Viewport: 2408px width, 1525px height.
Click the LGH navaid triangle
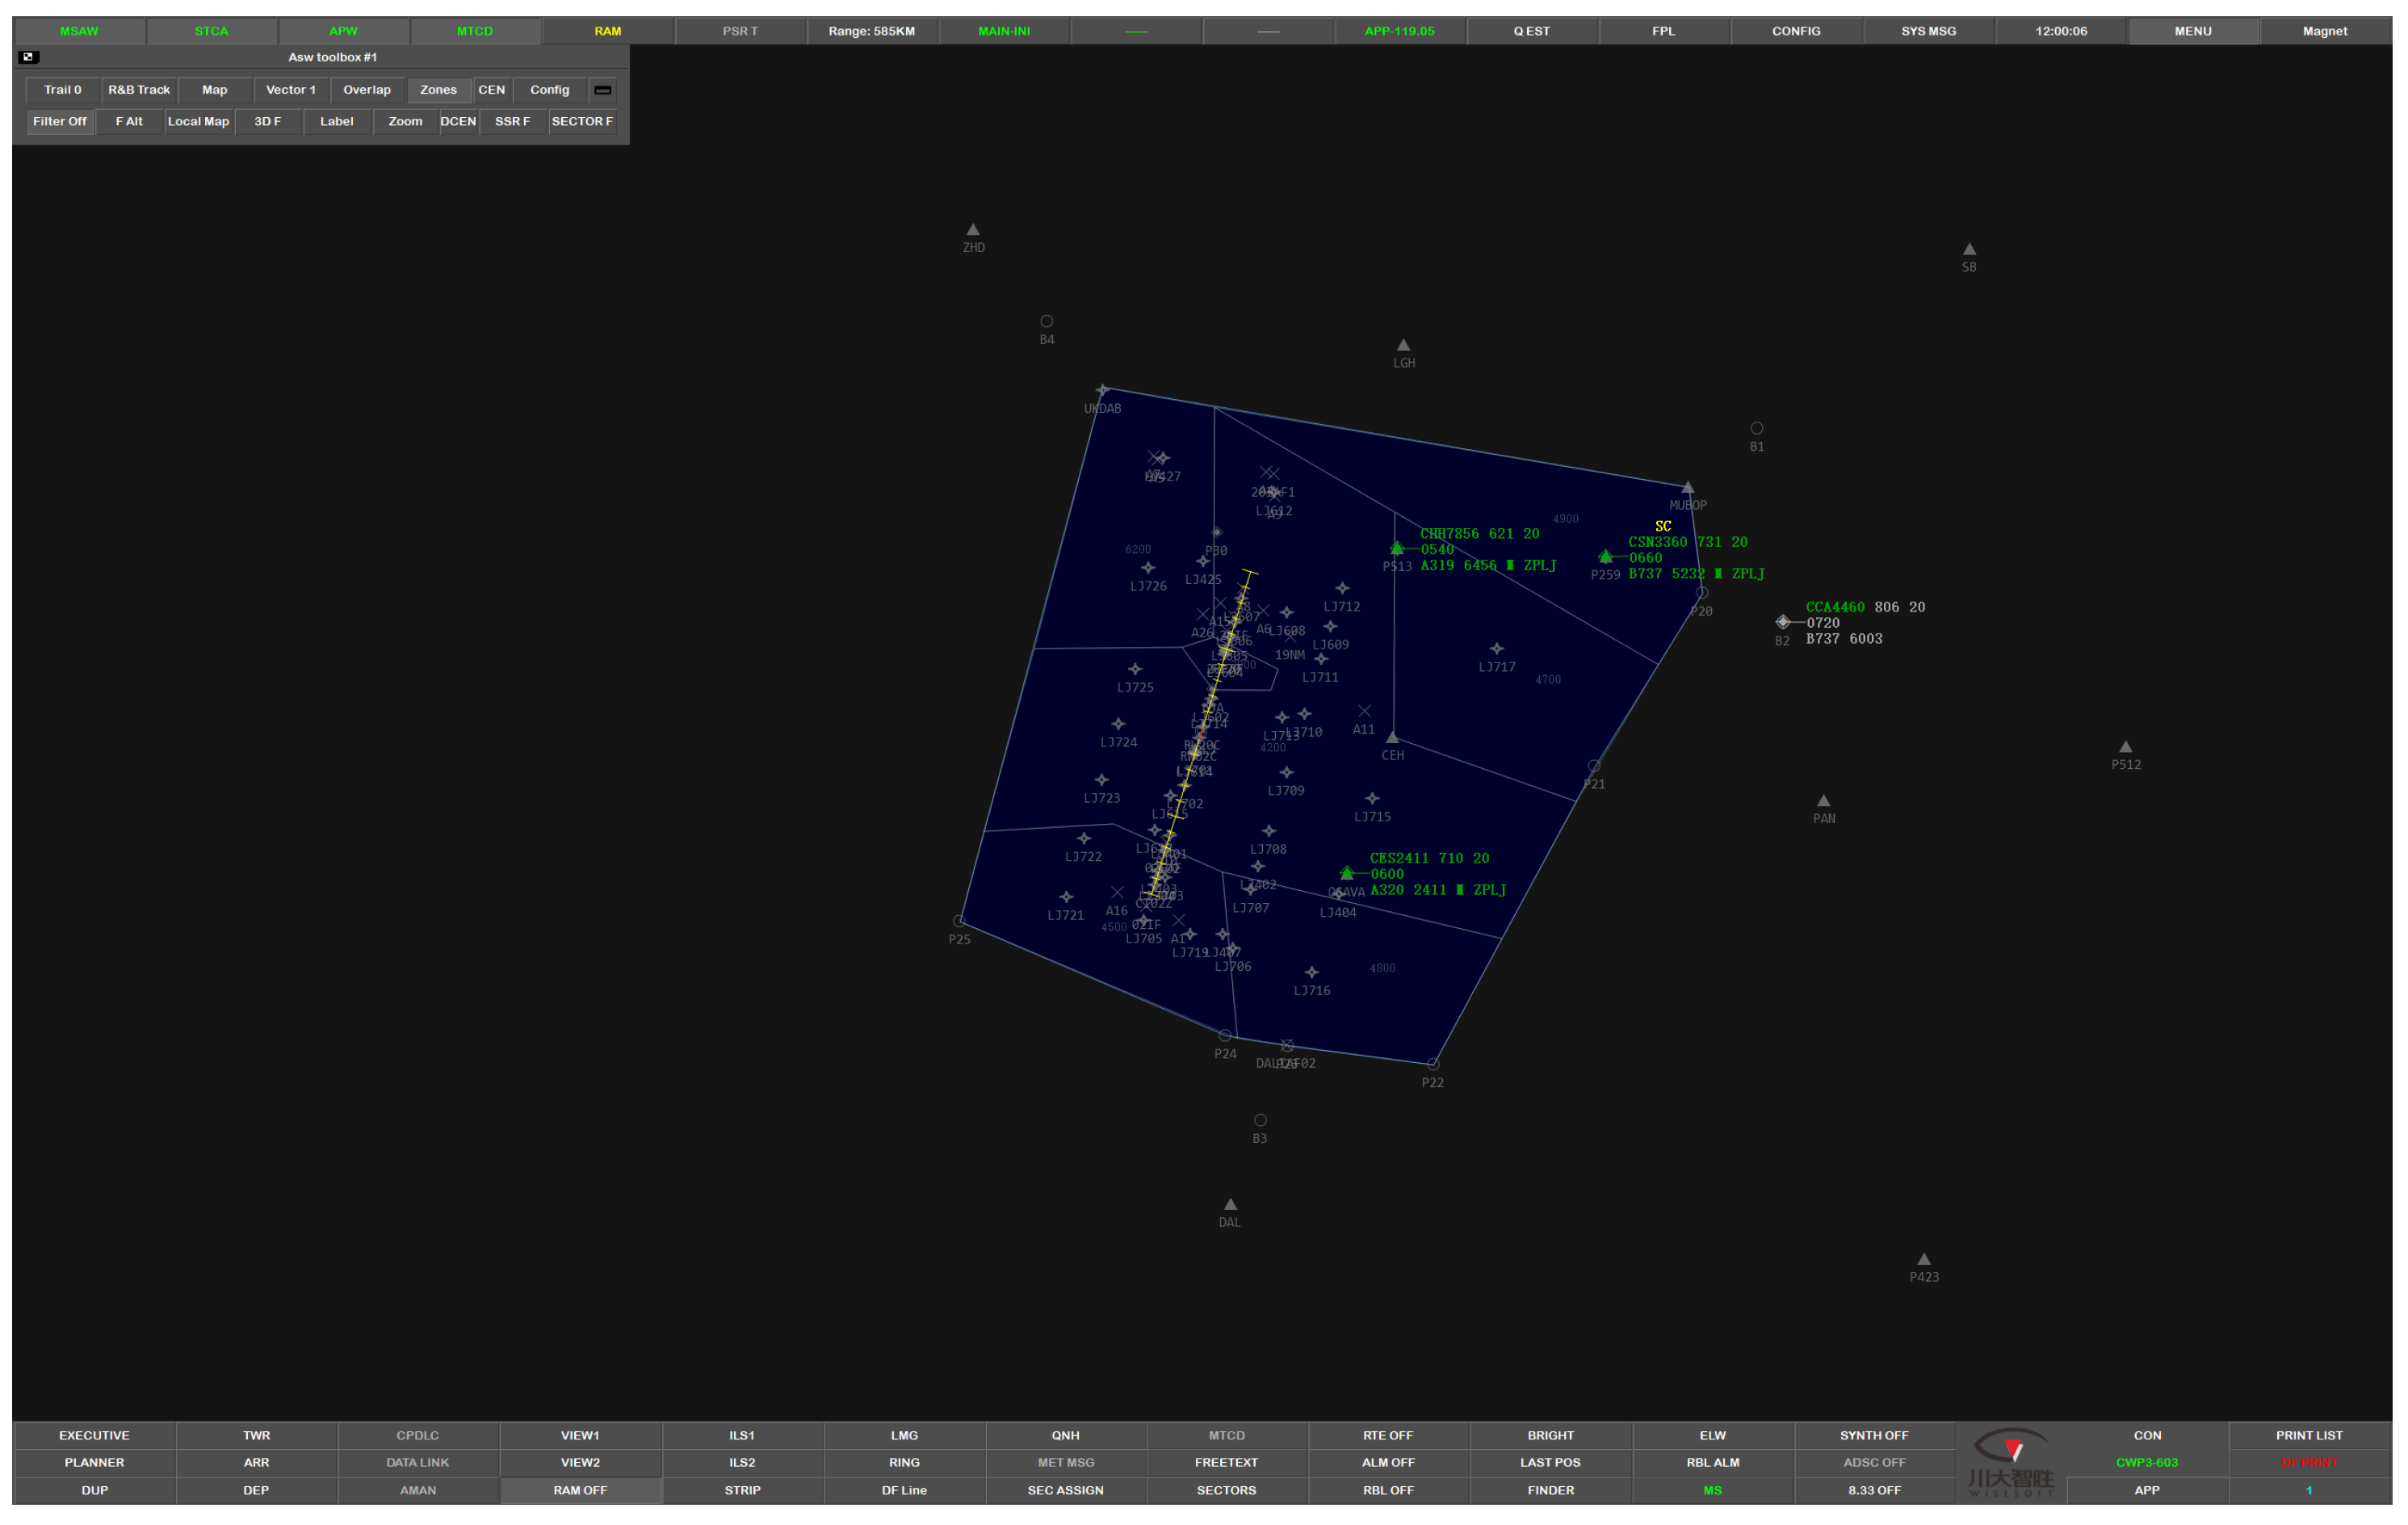tap(1403, 345)
